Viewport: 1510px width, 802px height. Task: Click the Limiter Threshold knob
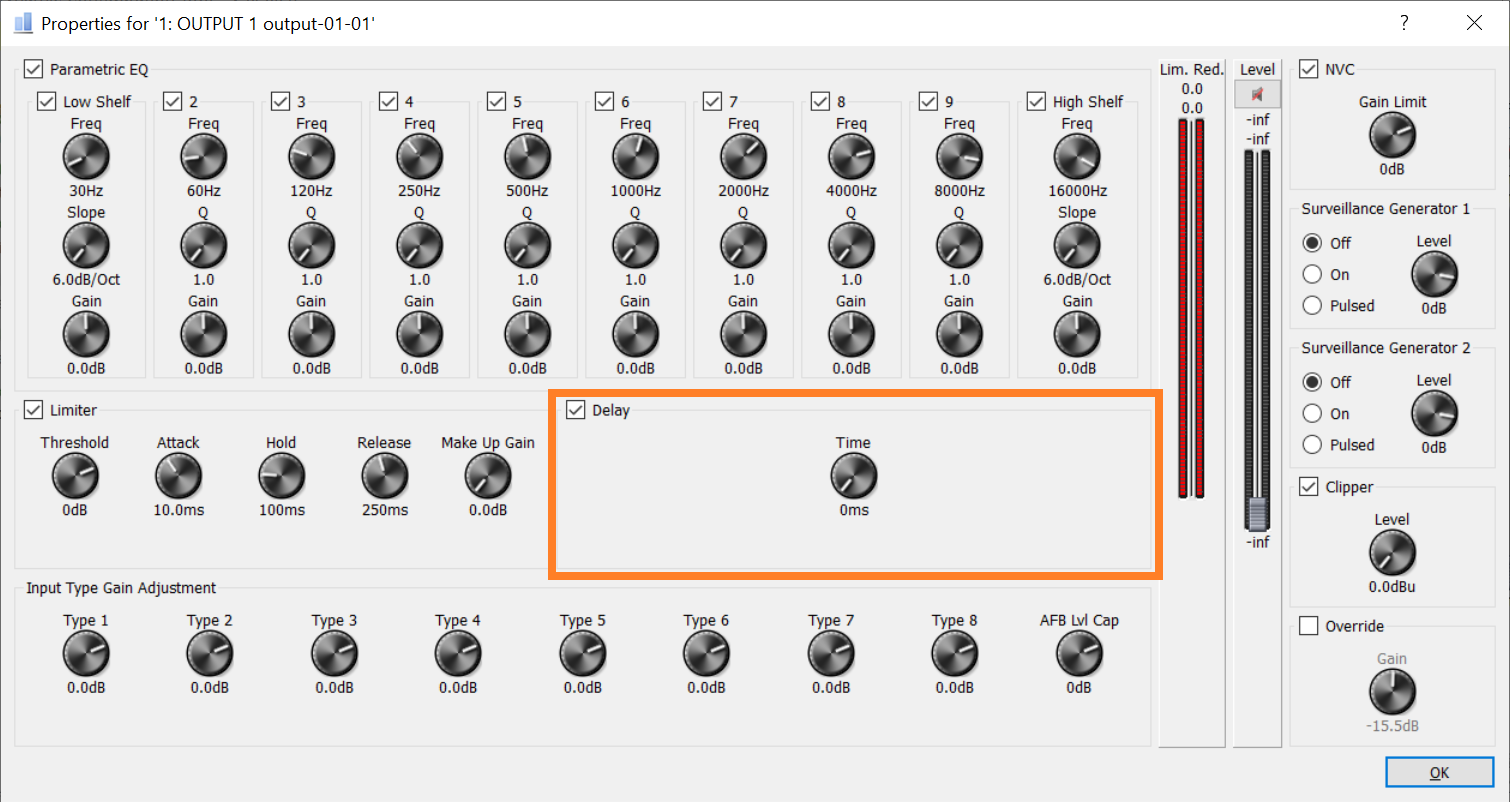tap(75, 476)
